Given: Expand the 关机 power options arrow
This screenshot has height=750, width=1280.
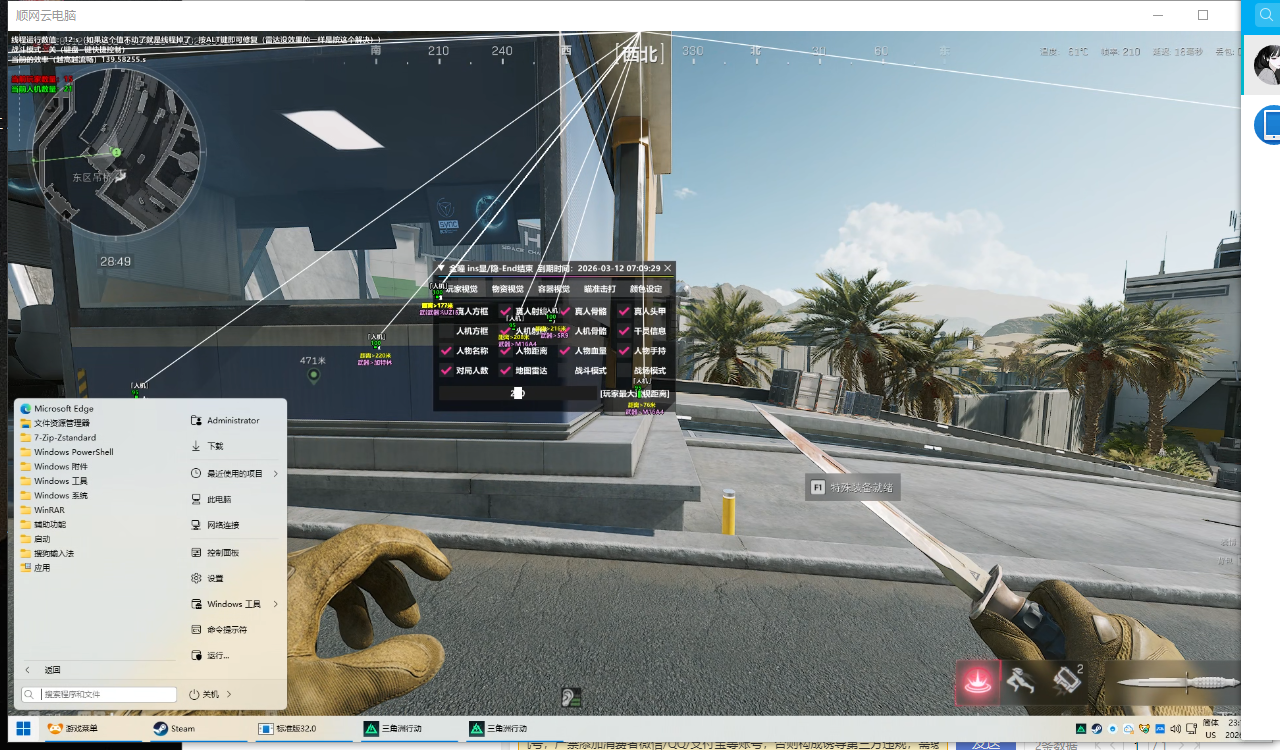Looking at the screenshot, I should pos(229,694).
